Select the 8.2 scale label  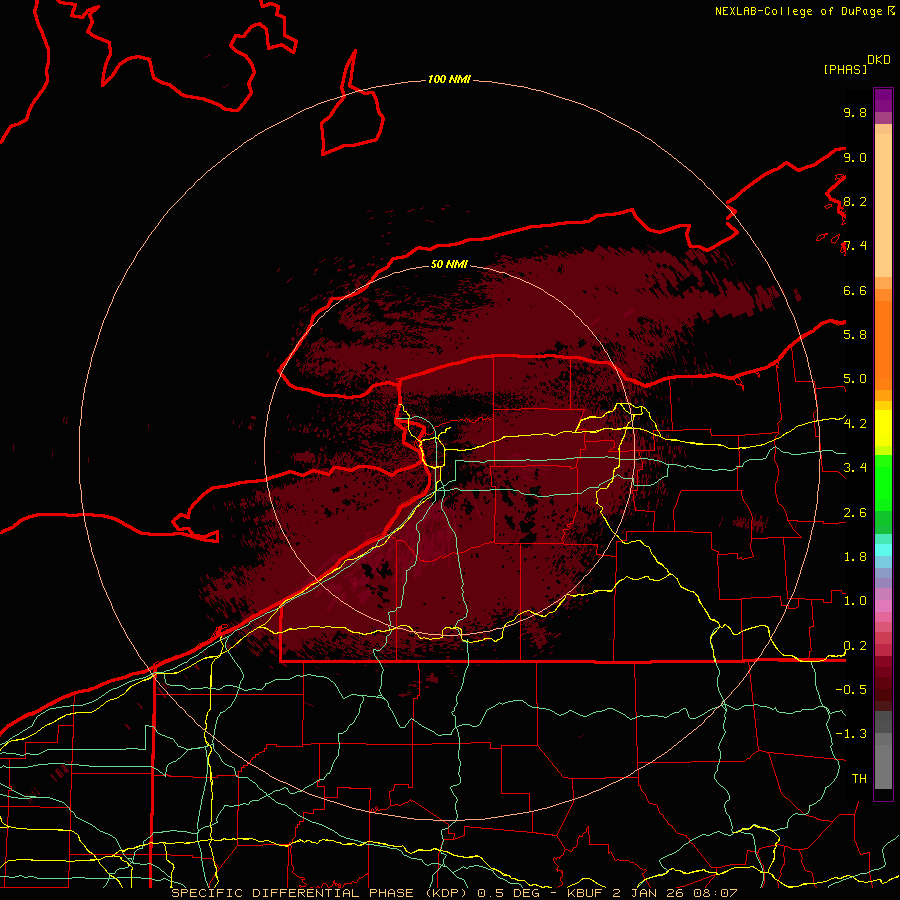[855, 201]
